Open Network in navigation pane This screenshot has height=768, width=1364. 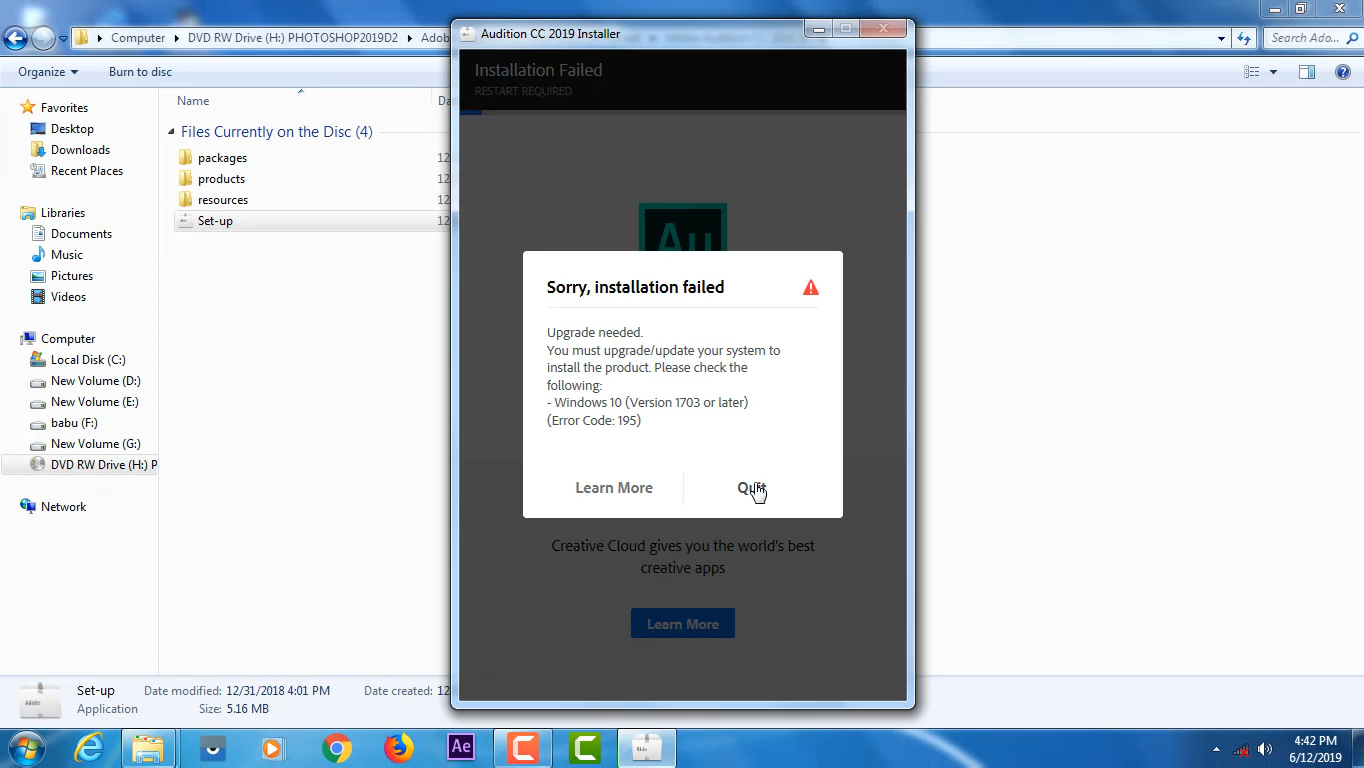pos(63,507)
